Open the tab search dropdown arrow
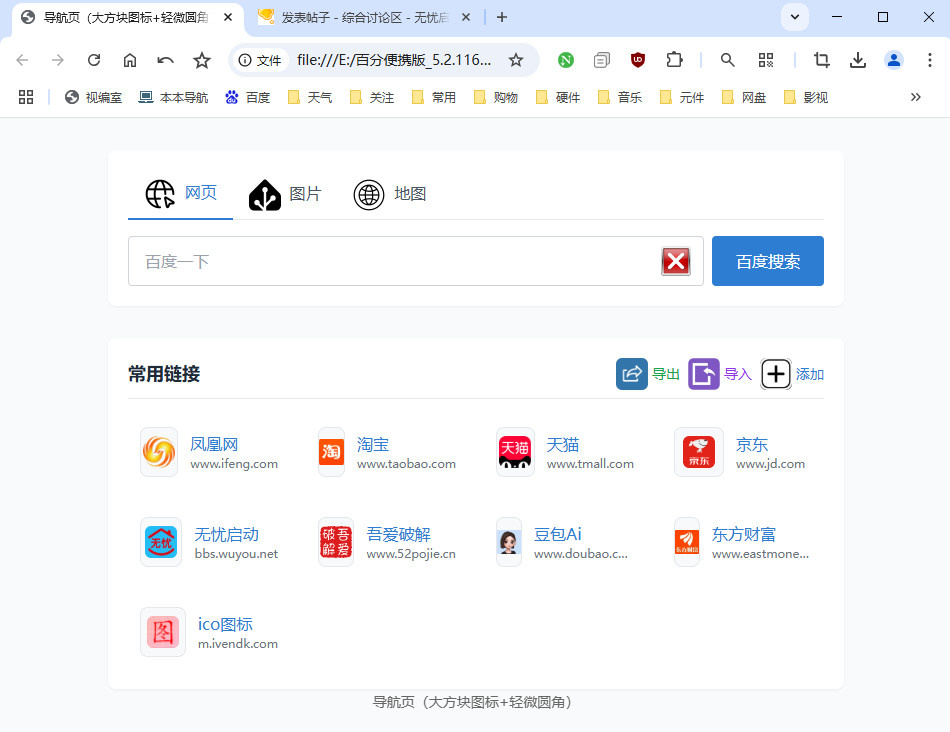Screen dimensions: 950x732 795,17
